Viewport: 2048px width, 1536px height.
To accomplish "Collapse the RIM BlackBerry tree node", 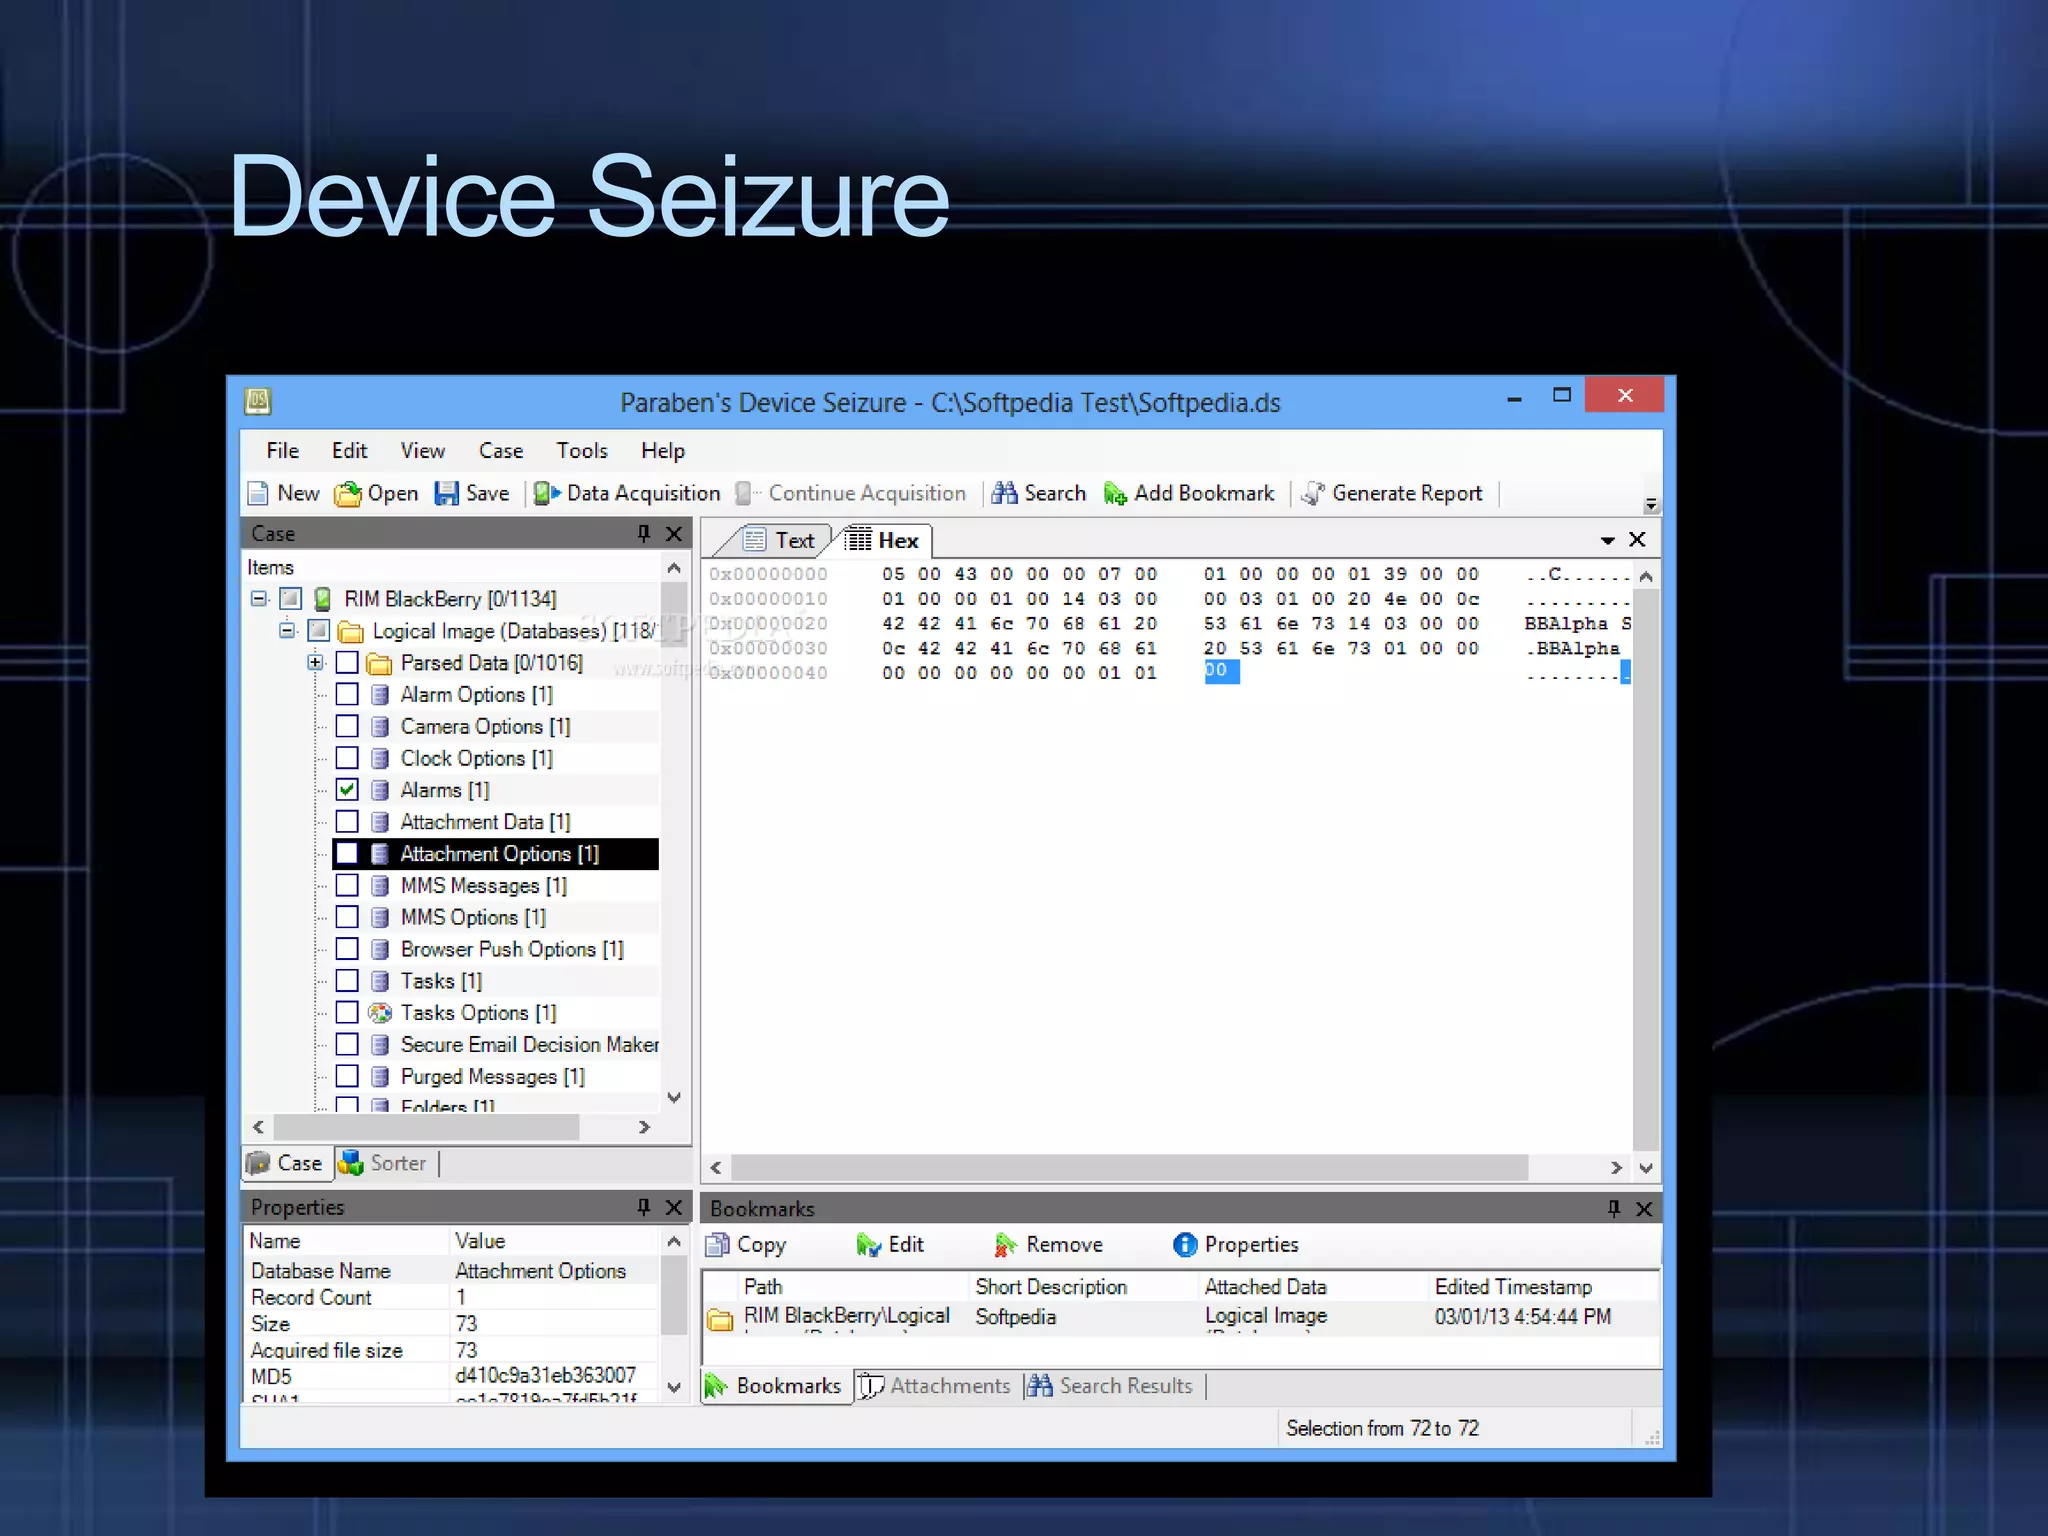I will coord(259,598).
